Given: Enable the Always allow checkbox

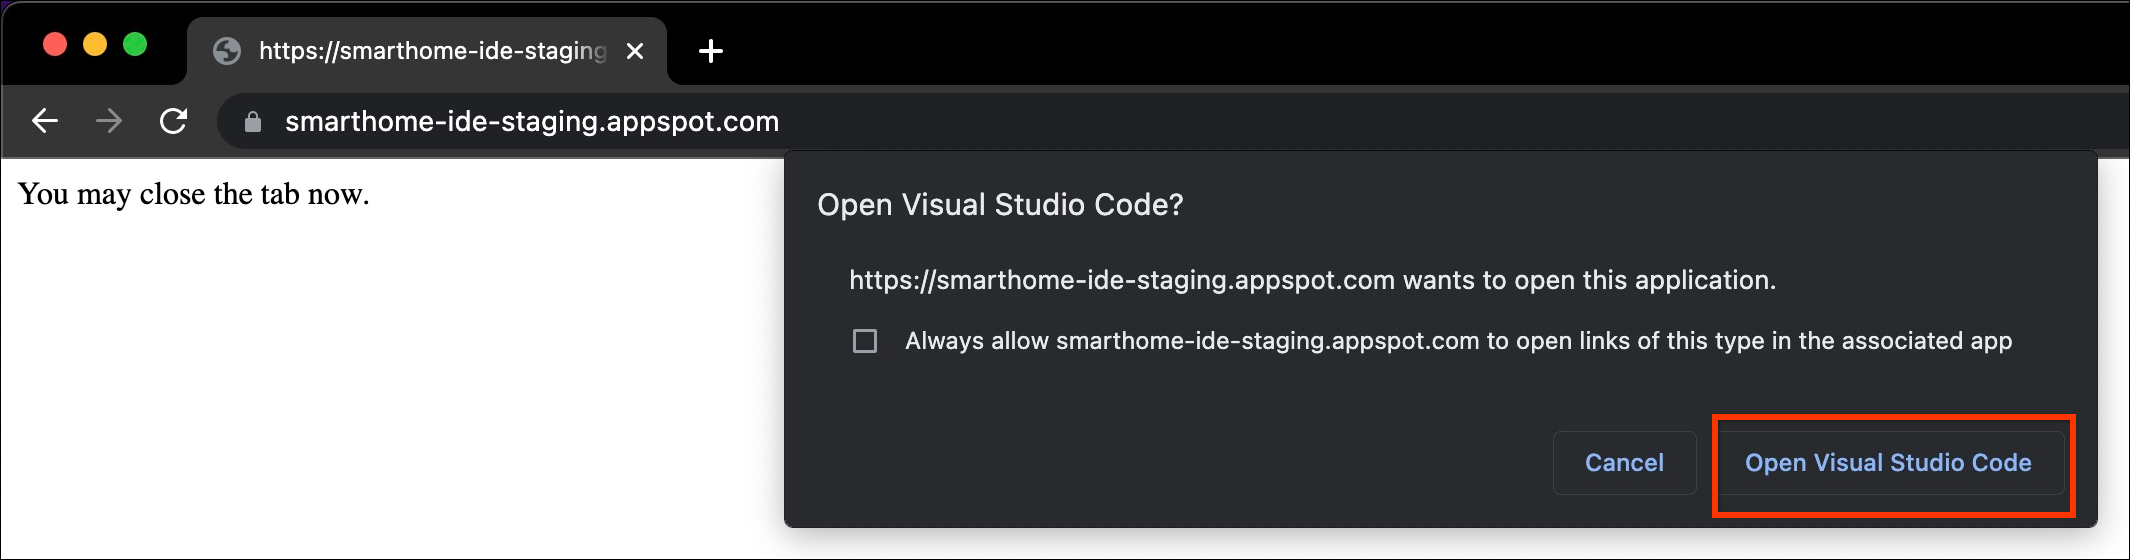Looking at the screenshot, I should 865,341.
